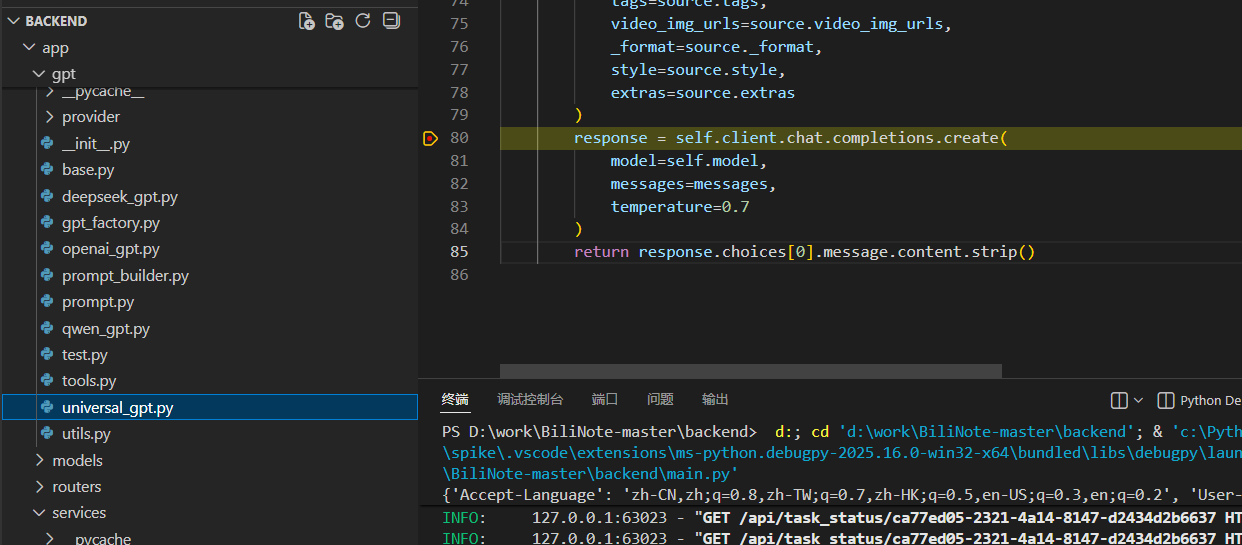1242x545 pixels.
Task: Click the editor horizontal scrollbar
Action: coord(750,371)
